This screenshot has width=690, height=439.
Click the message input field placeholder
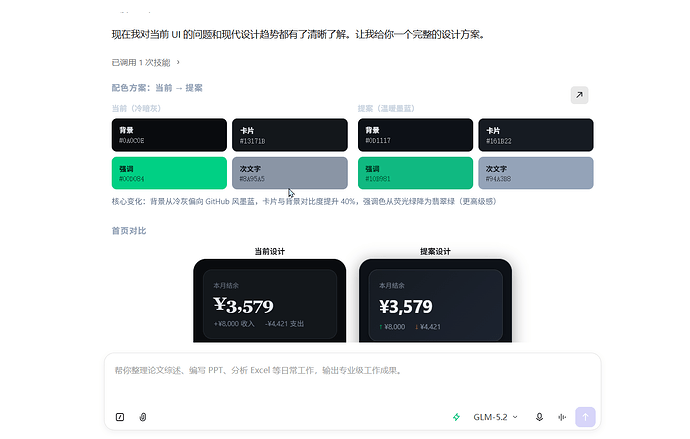coord(258,370)
